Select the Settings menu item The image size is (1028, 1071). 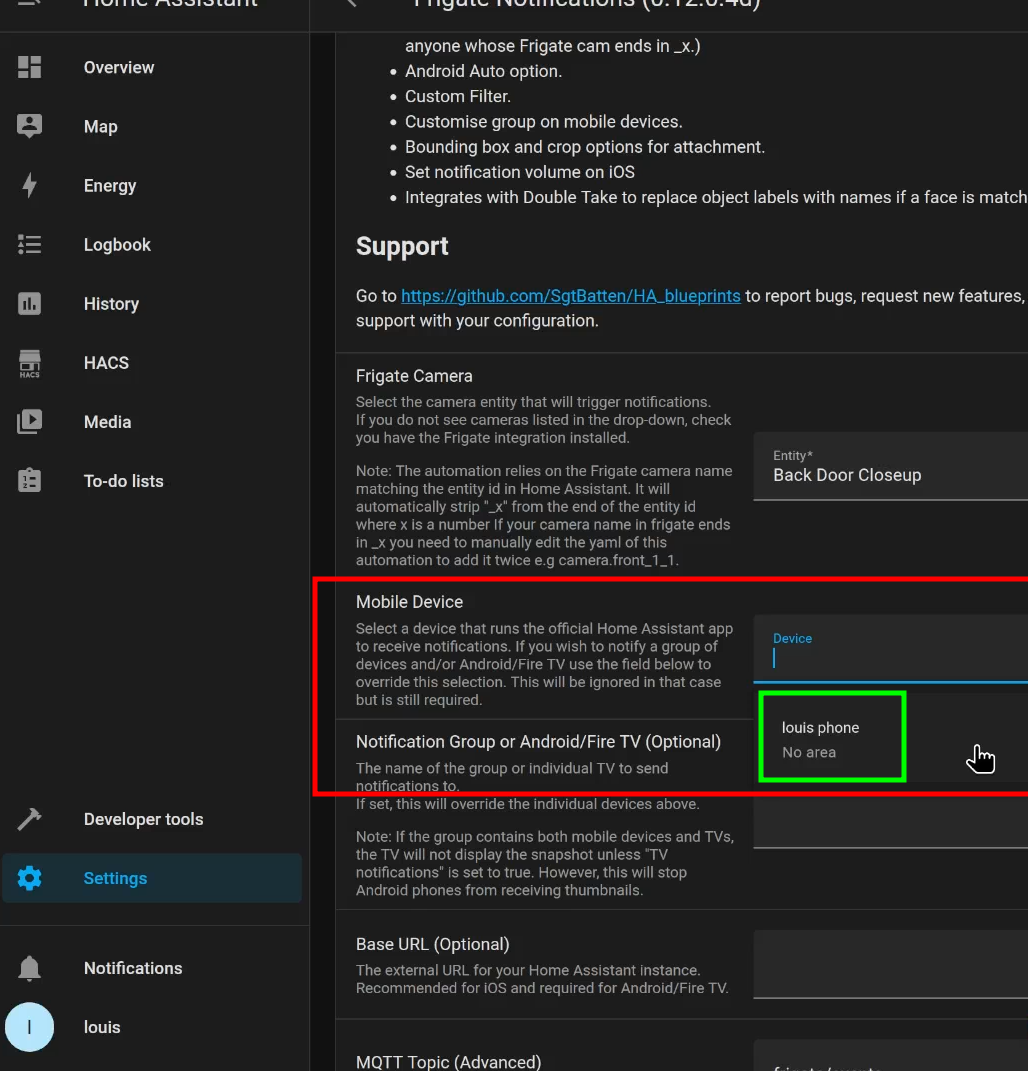click(x=152, y=878)
